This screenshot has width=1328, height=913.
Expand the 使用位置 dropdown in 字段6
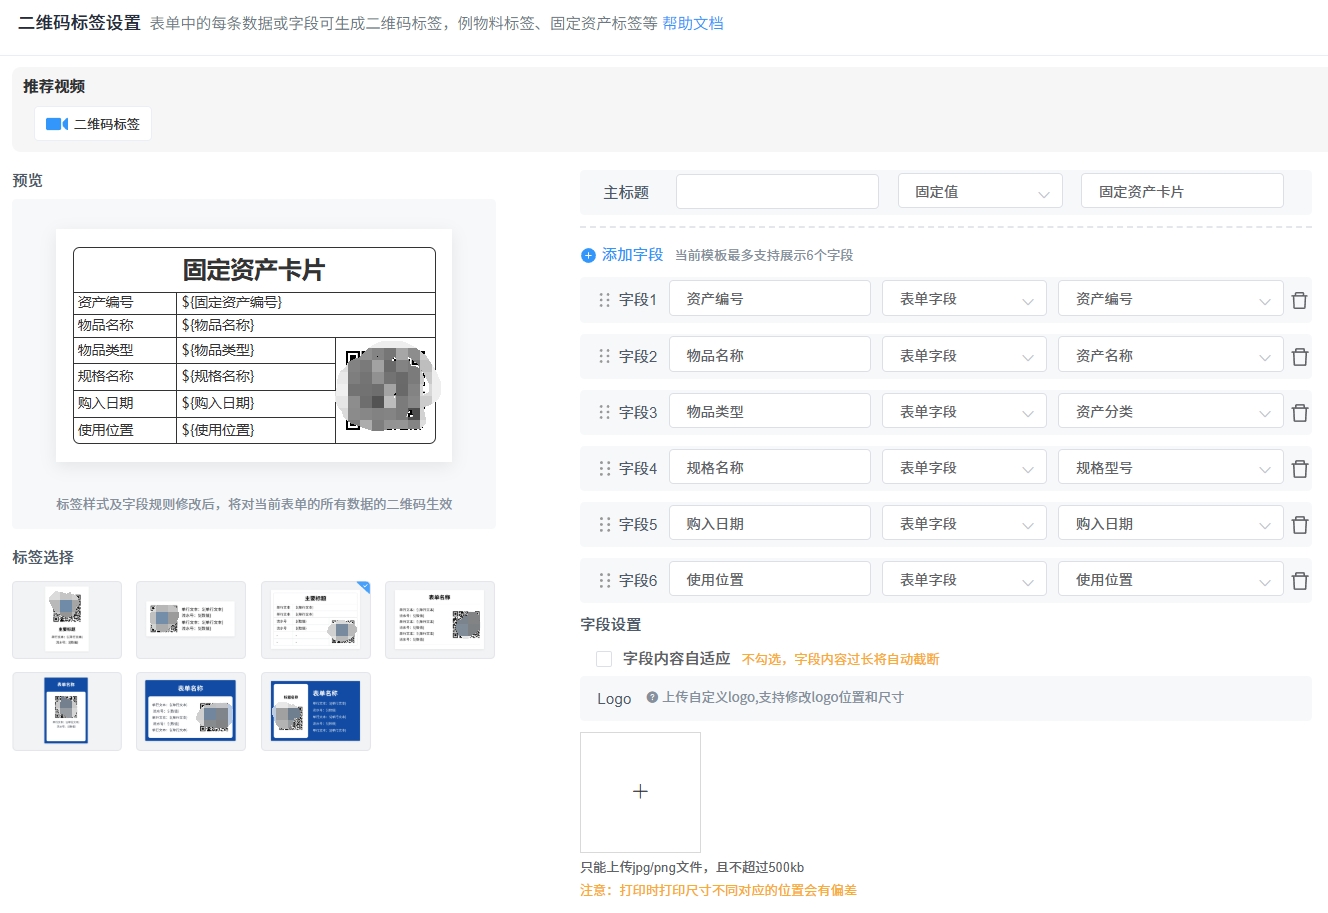click(x=1169, y=580)
